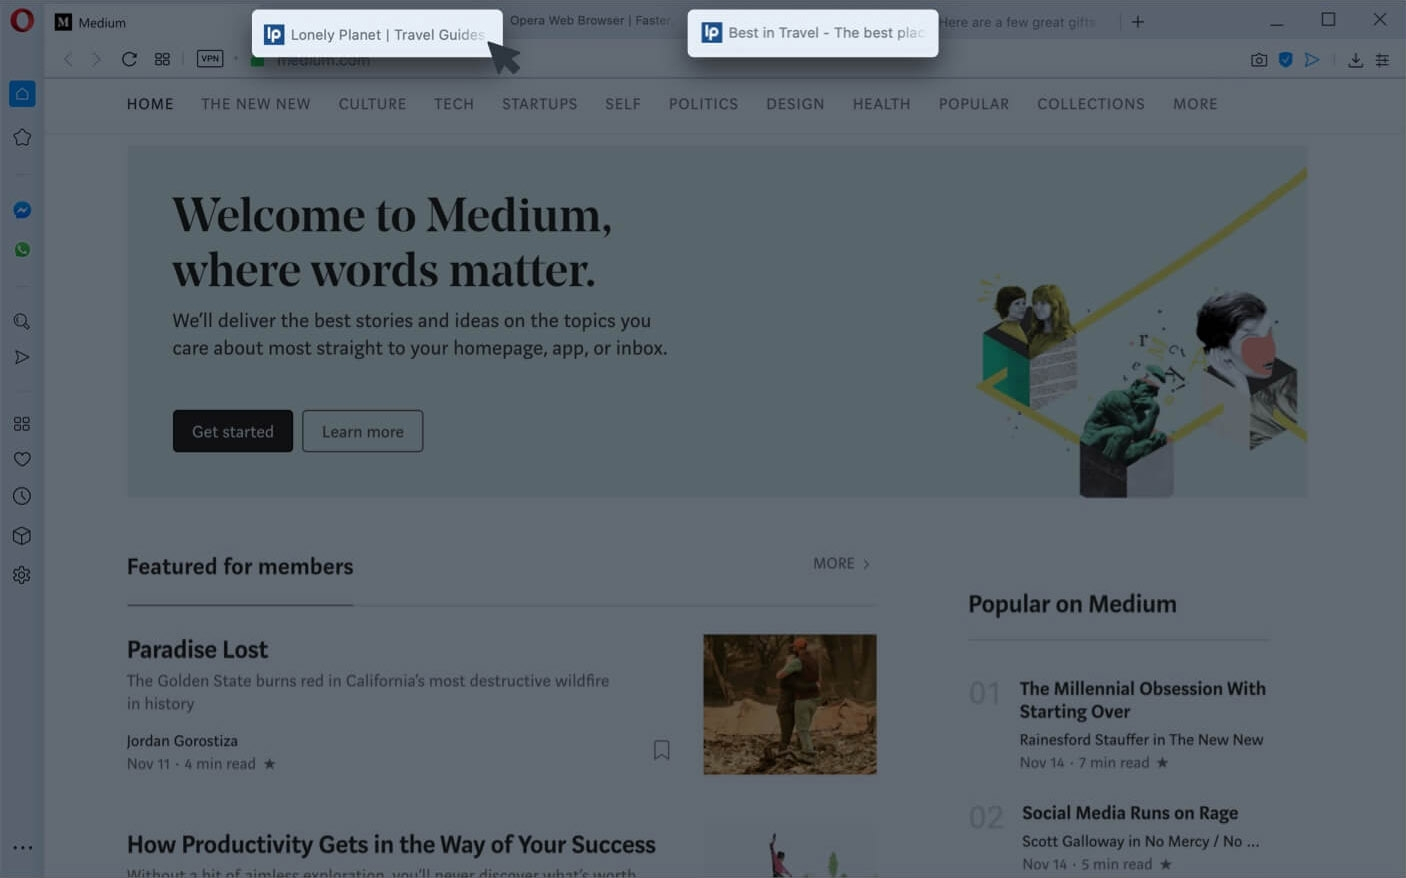Click the hero illustration artwork
This screenshot has height=878, width=1406.
pyautogui.click(x=1140, y=332)
